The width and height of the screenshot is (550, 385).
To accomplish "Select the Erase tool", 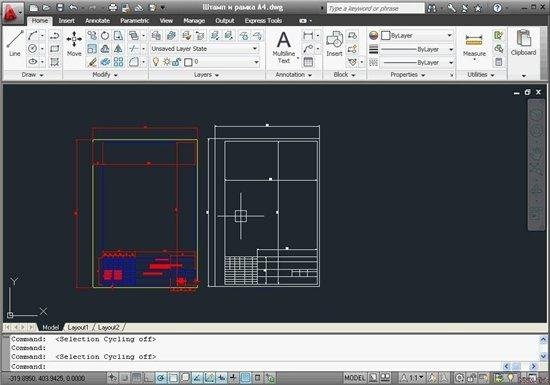I will 92,62.
